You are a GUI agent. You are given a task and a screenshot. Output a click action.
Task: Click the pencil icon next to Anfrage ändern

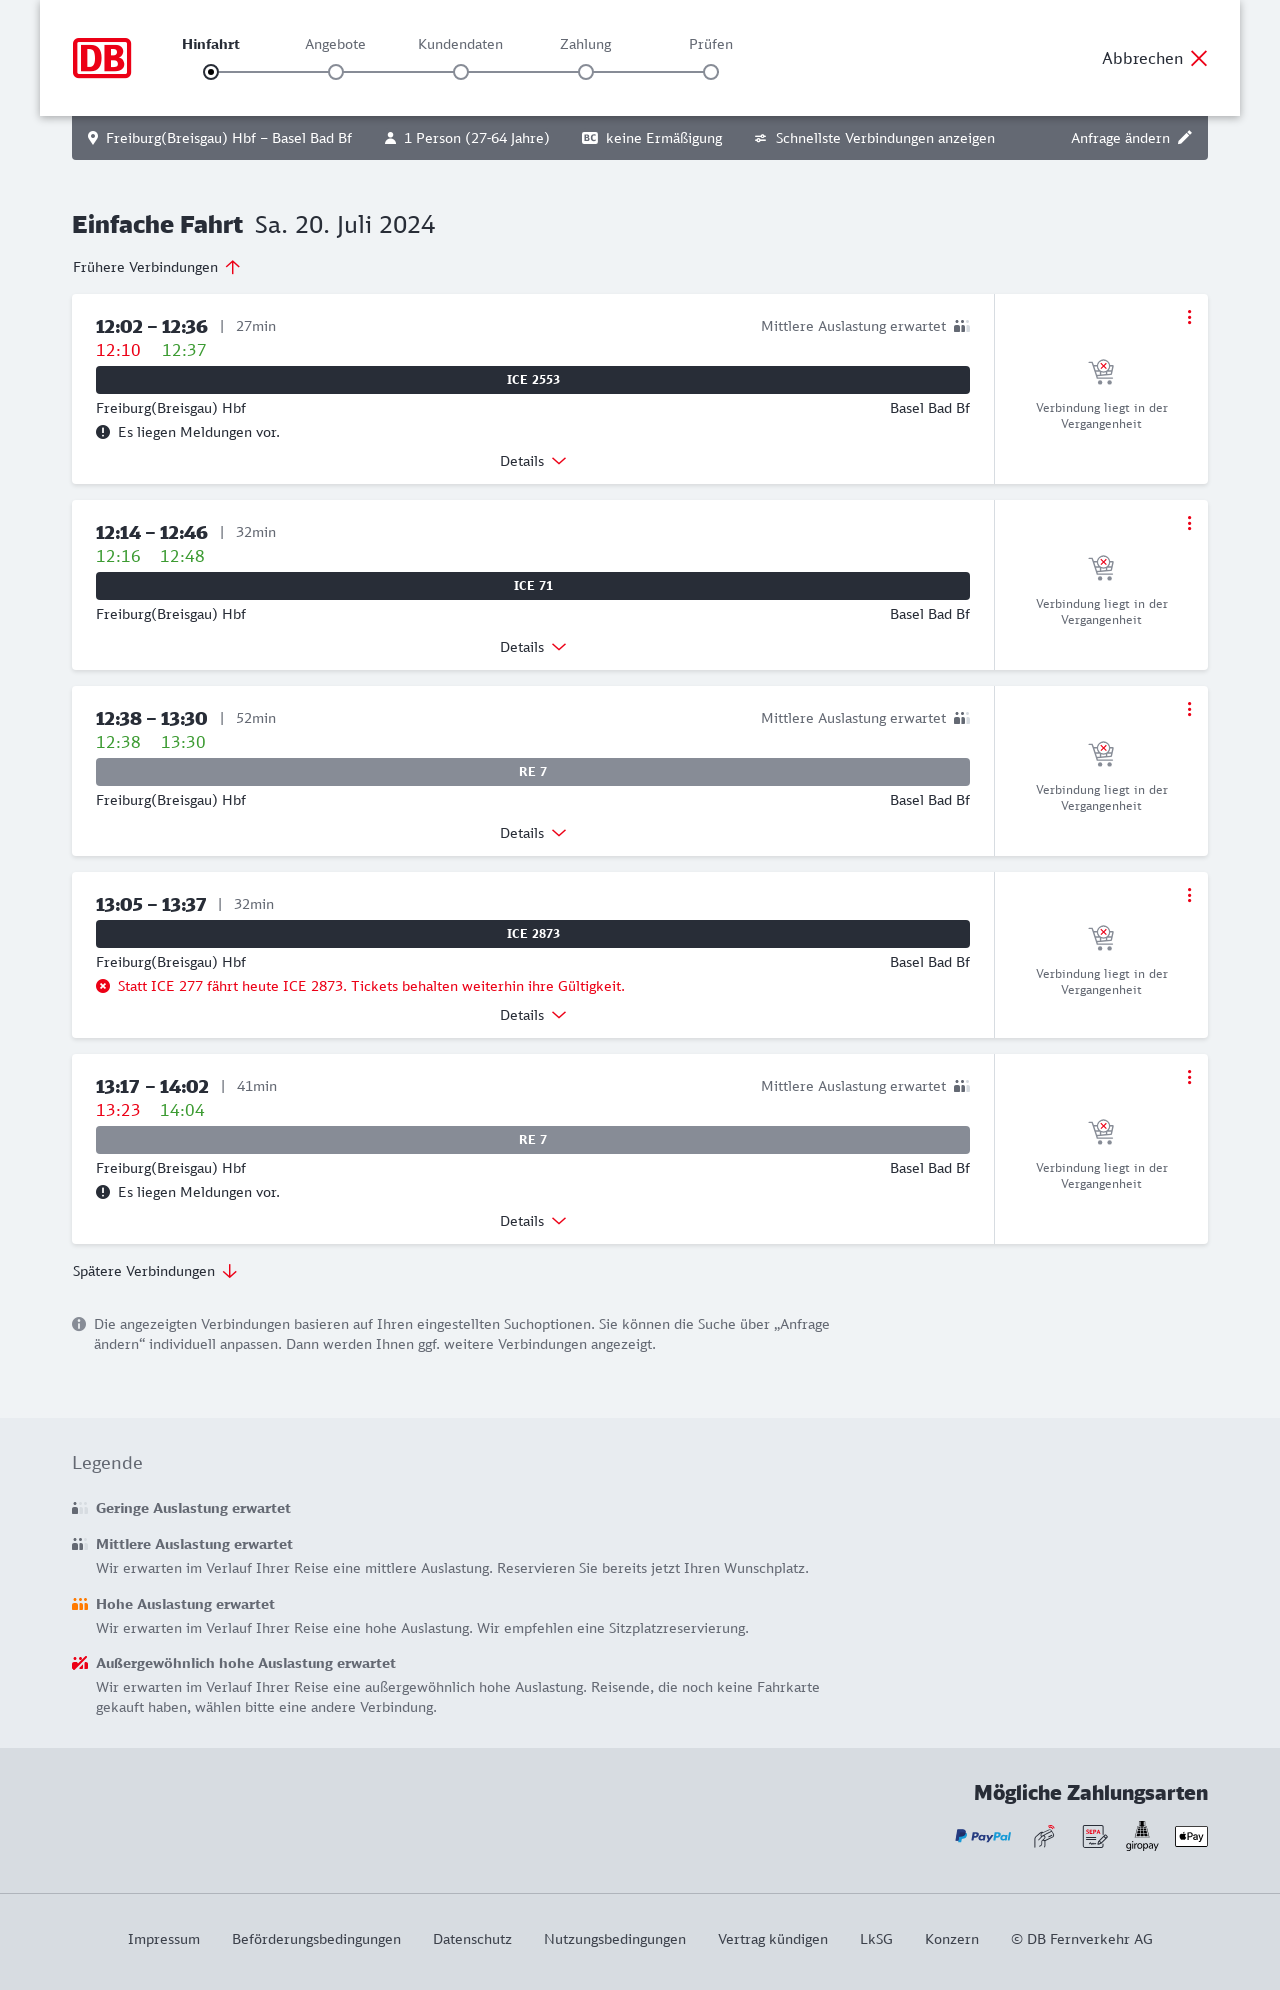pos(1185,138)
